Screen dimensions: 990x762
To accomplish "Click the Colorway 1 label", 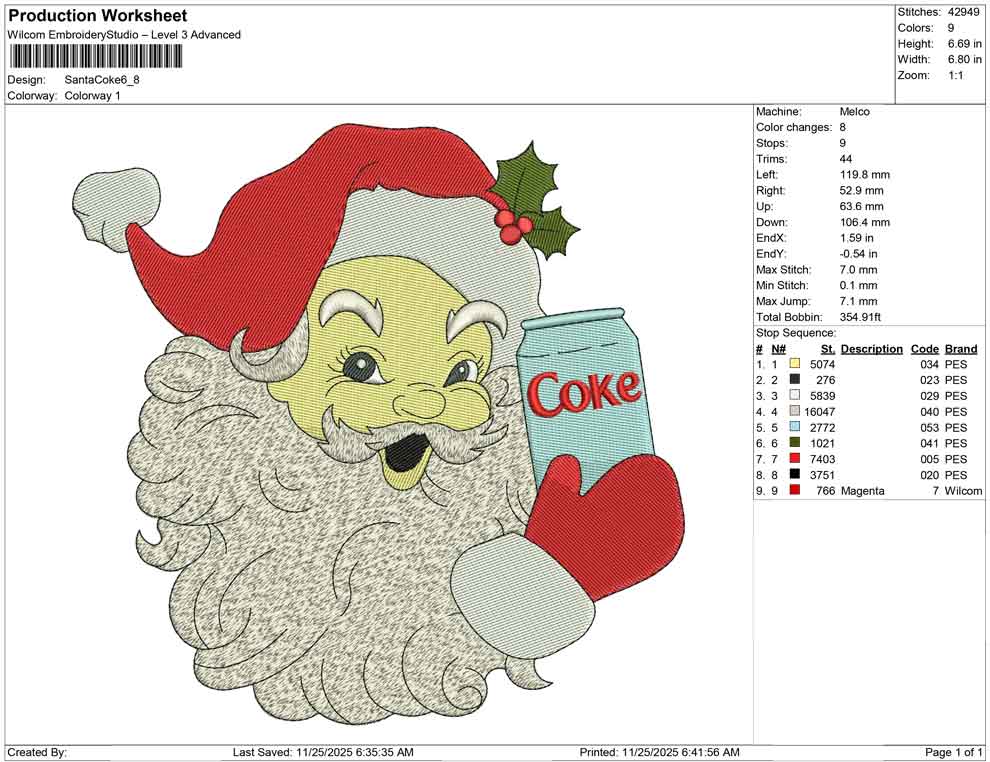I will coord(92,95).
